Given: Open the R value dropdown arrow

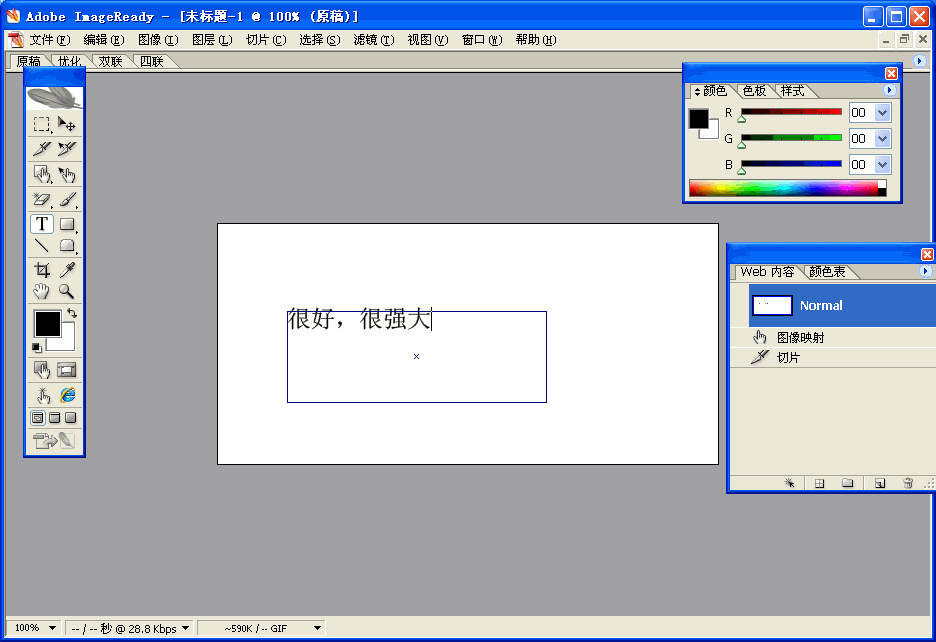Looking at the screenshot, I should [x=882, y=113].
